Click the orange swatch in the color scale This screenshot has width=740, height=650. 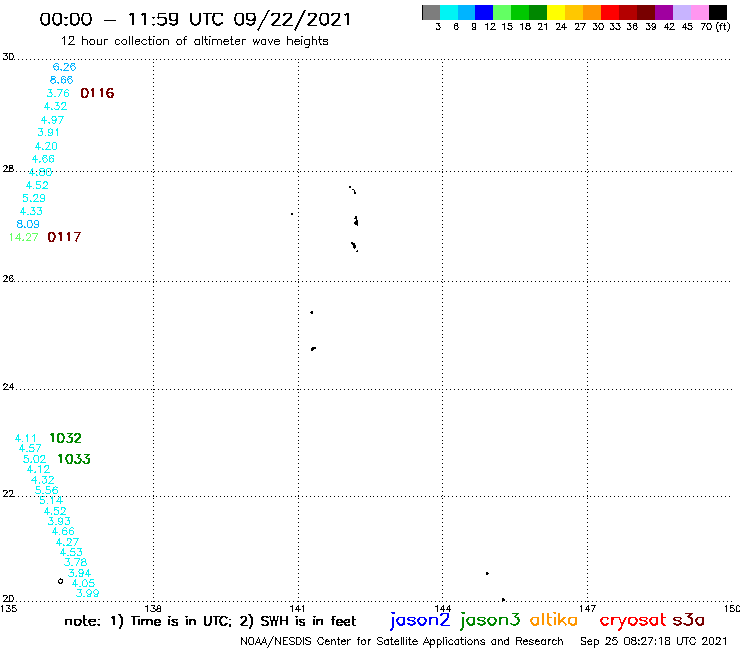(592, 12)
